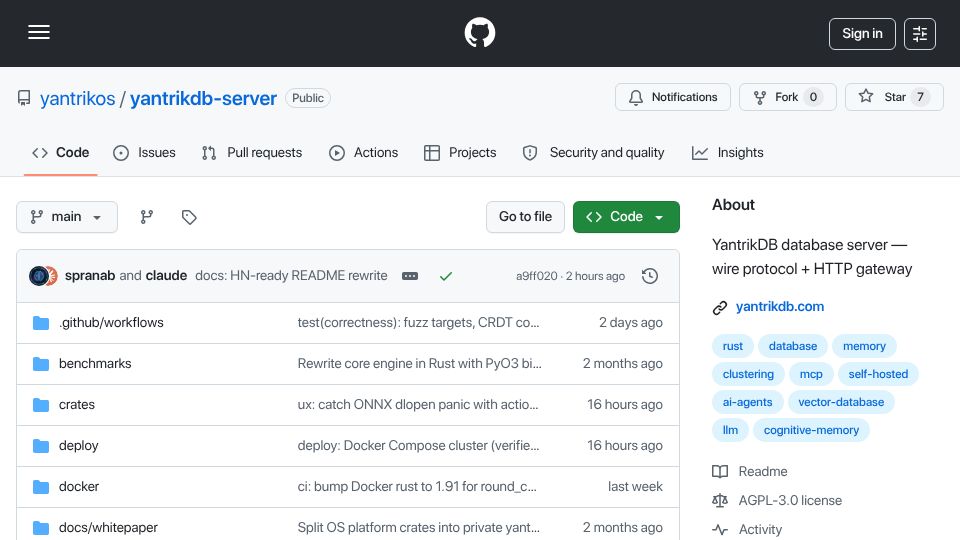Open the Pull requests tab
The width and height of the screenshot is (960, 540).
click(252, 152)
